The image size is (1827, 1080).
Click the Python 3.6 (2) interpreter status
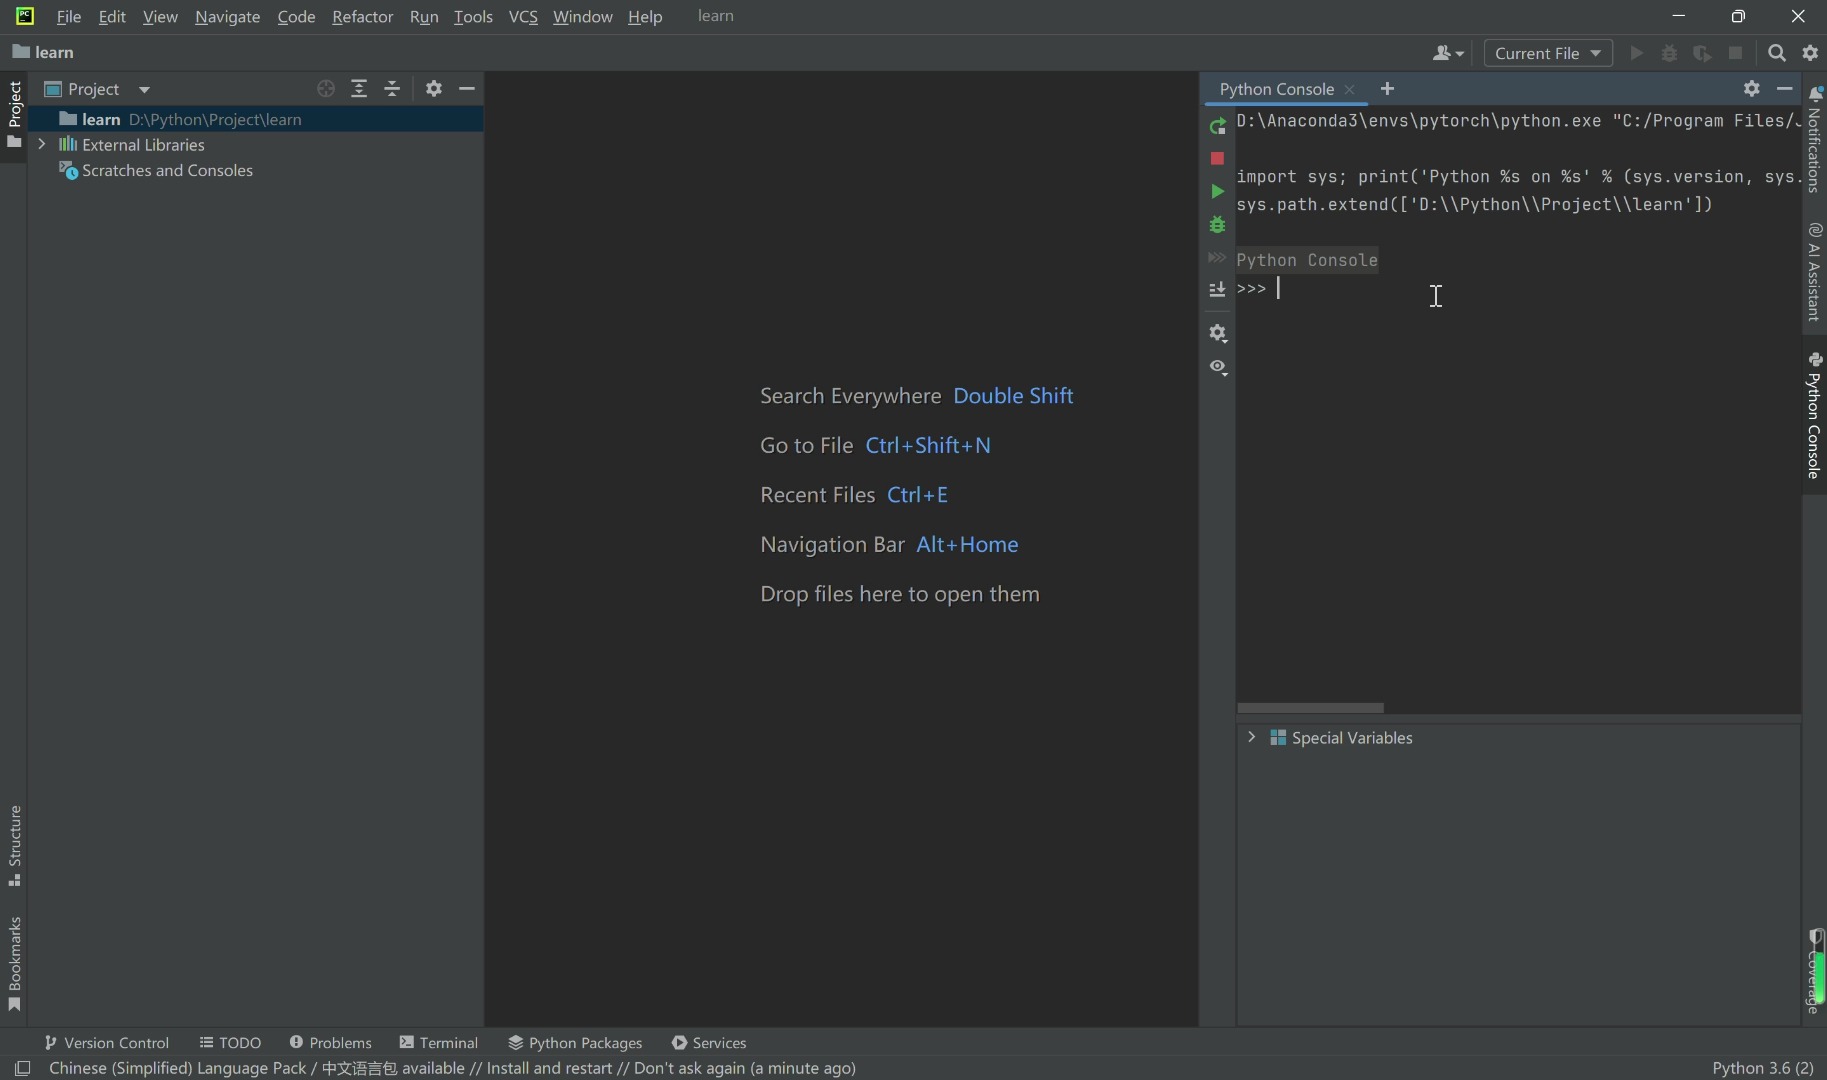[1762, 1068]
